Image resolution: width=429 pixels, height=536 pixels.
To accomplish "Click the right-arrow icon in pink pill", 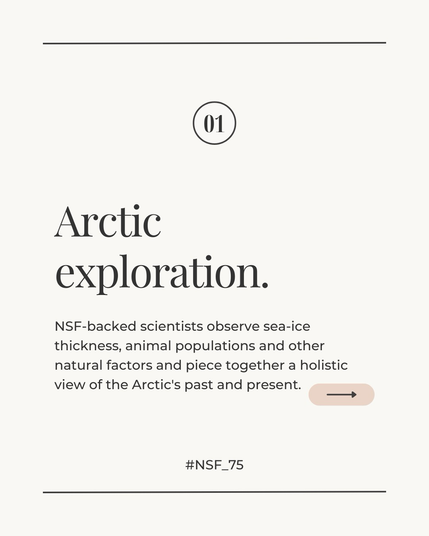I will point(341,394).
